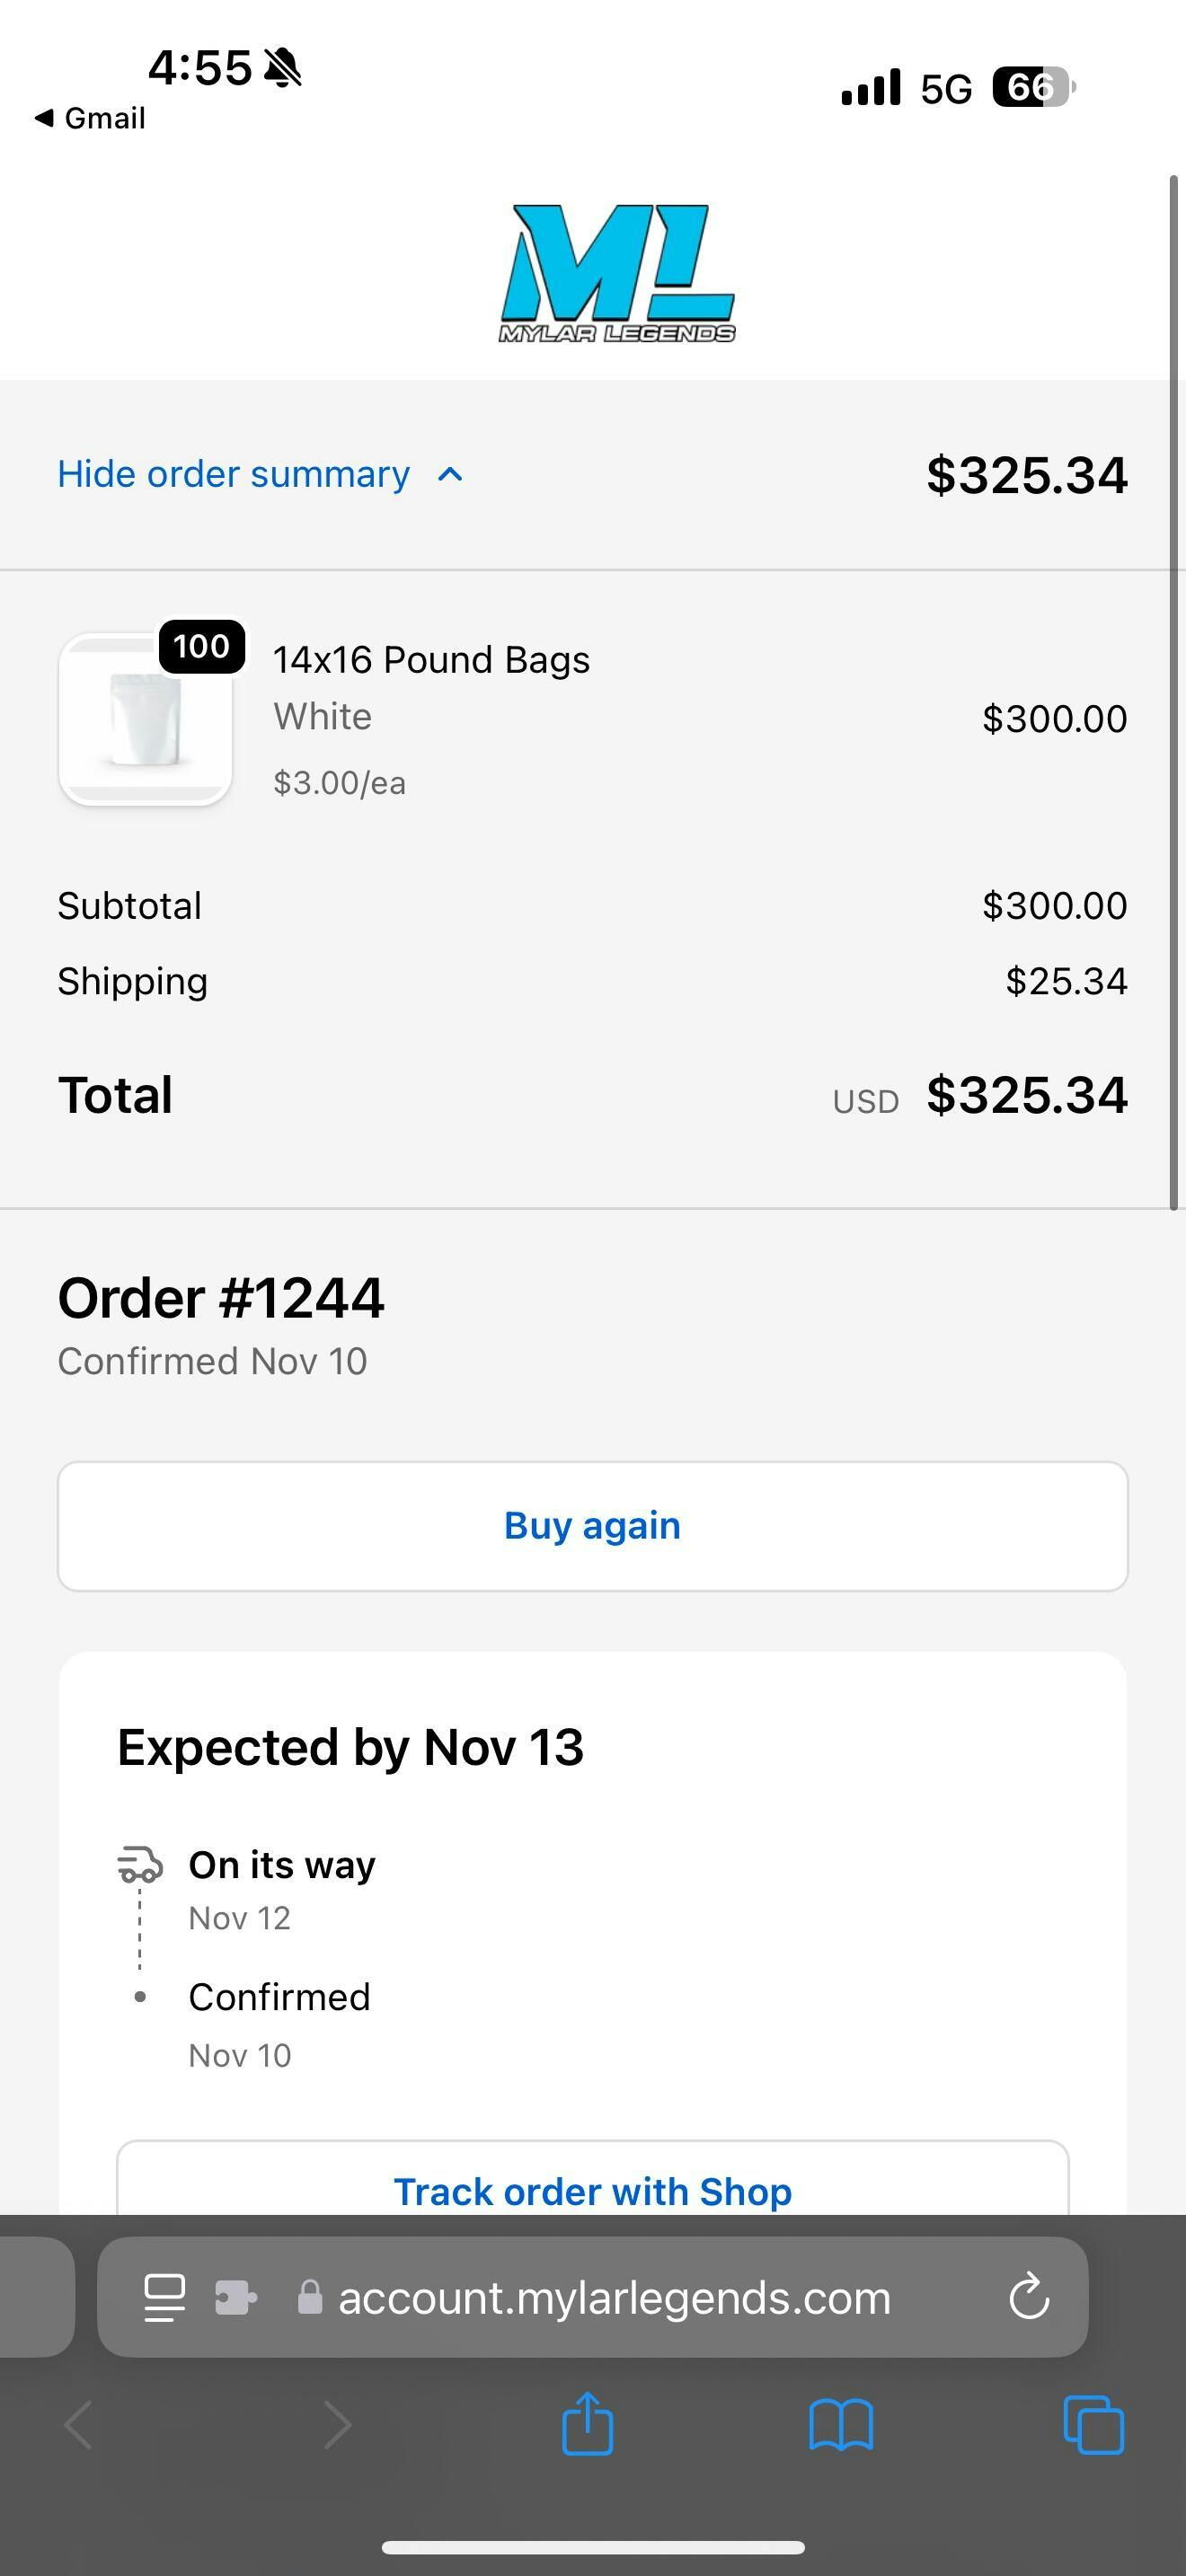Reload the page with refresh icon
This screenshot has height=2576, width=1186.
click(x=1029, y=2297)
